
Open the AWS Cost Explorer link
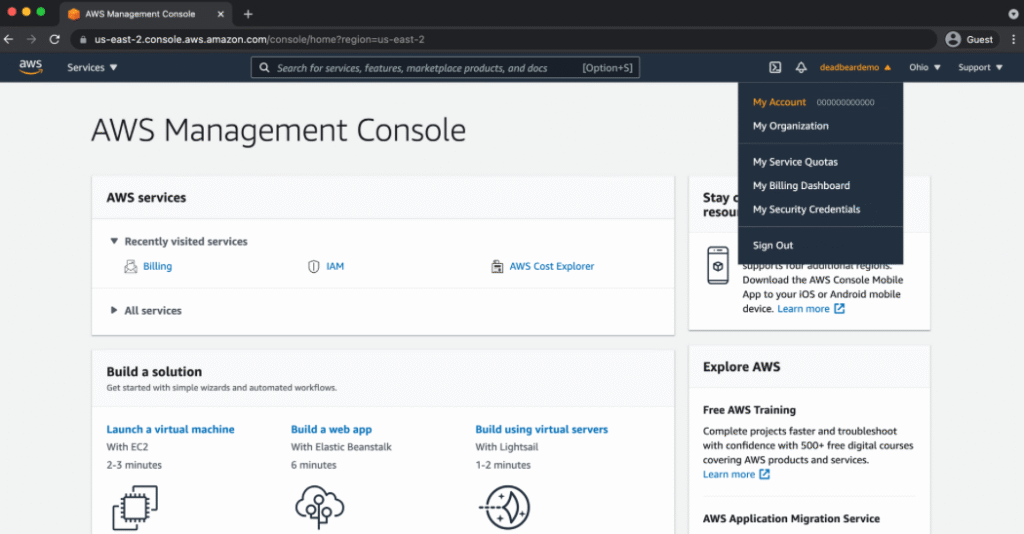[x=552, y=266]
